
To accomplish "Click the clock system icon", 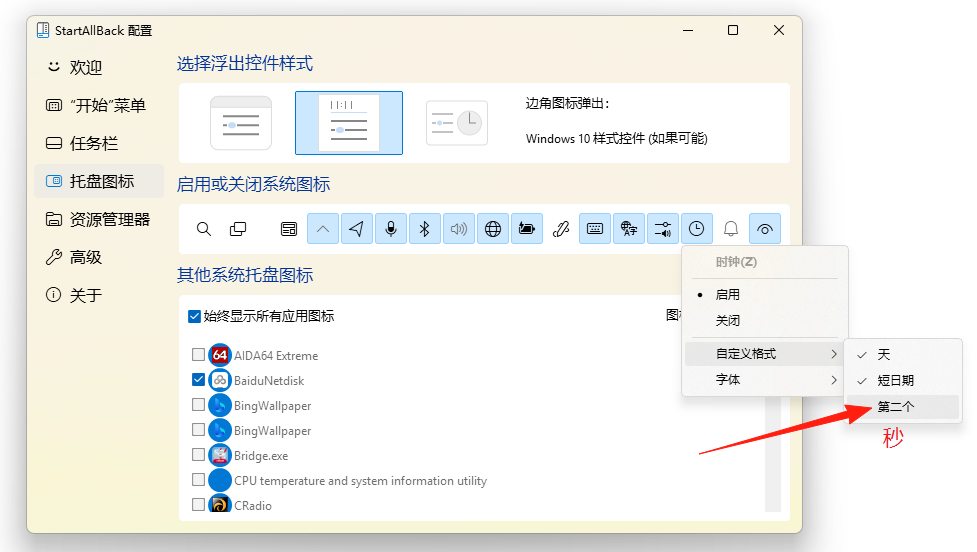I will pos(697,229).
